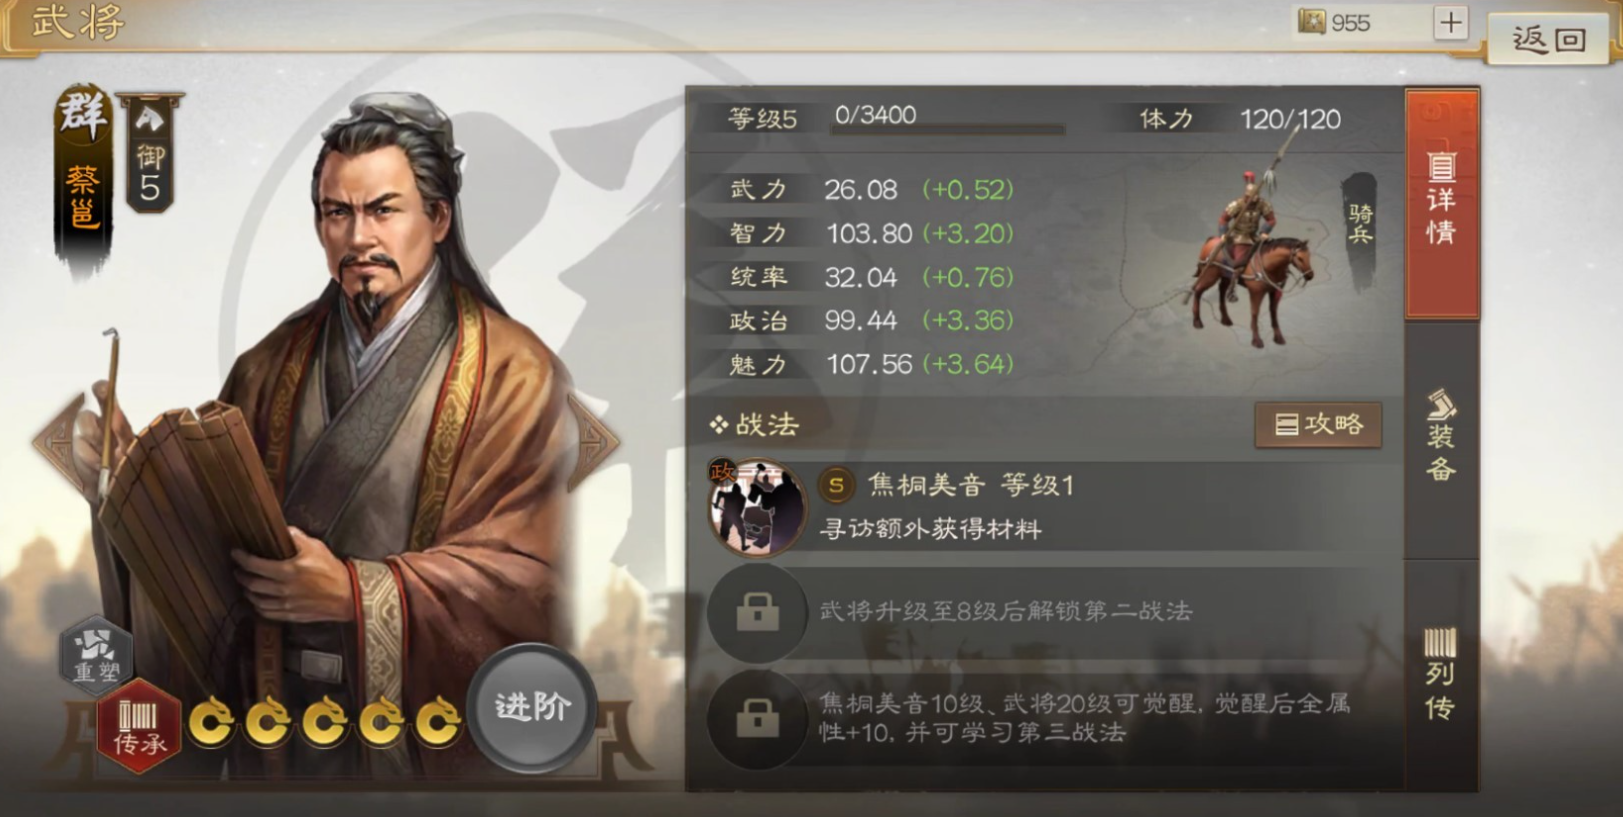Tap the round 进阶 advance button
The height and width of the screenshot is (817, 1623).
point(532,708)
